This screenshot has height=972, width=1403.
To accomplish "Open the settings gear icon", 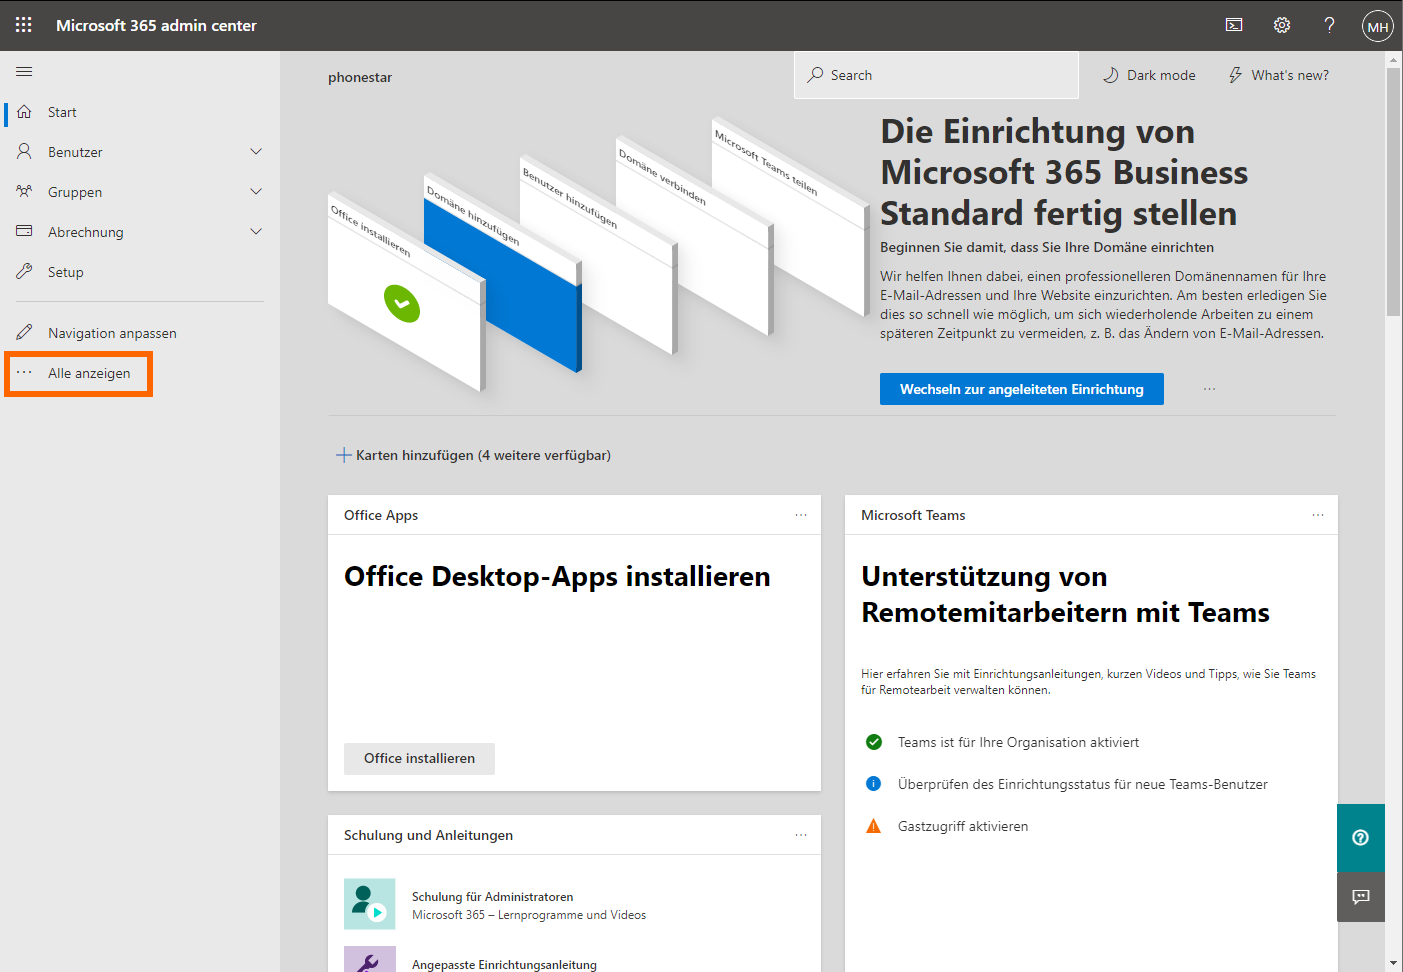I will (x=1282, y=25).
